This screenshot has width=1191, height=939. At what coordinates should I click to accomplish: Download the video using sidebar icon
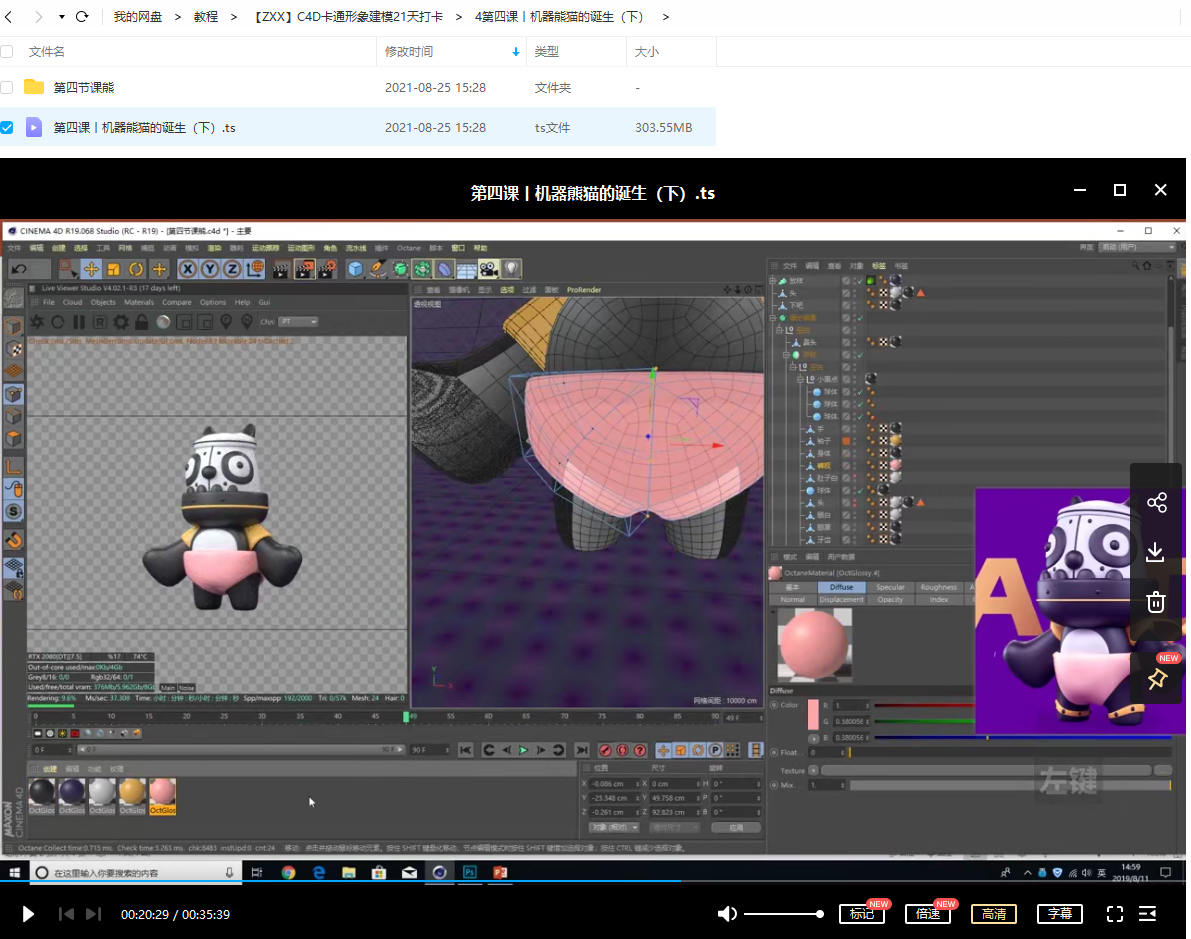[1156, 552]
